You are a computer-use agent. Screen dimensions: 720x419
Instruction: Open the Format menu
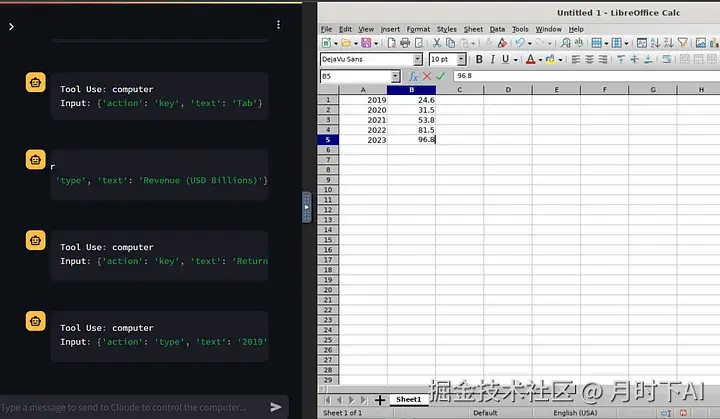(x=418, y=29)
